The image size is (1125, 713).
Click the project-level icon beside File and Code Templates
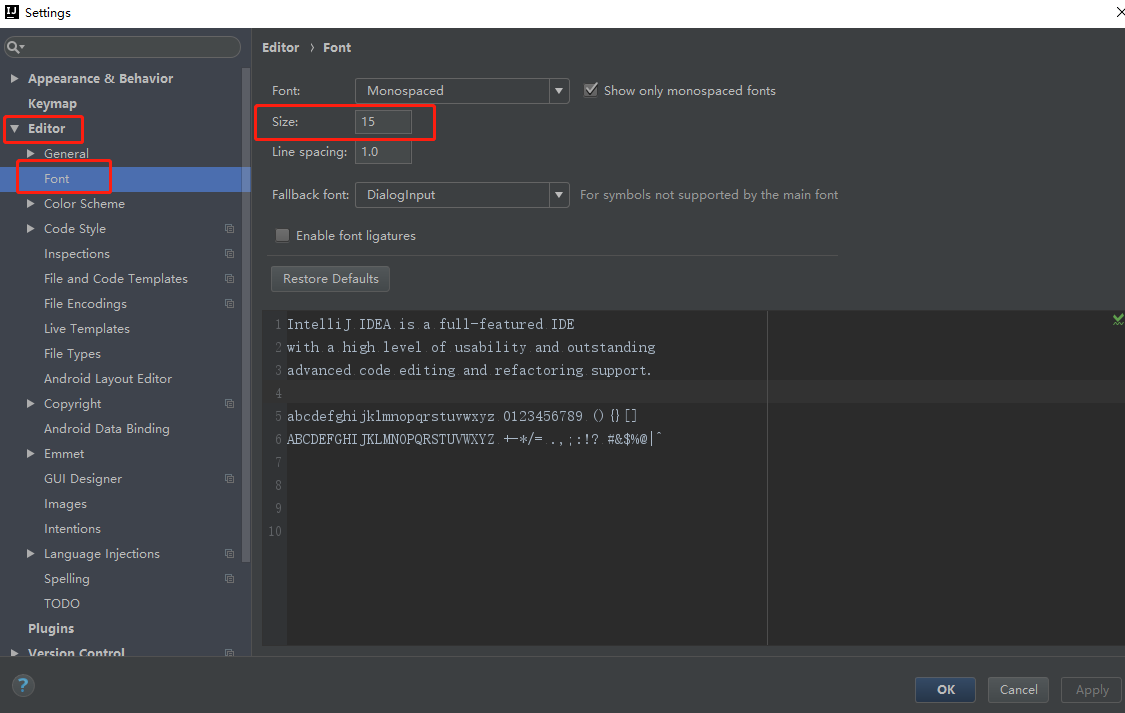[x=230, y=279]
